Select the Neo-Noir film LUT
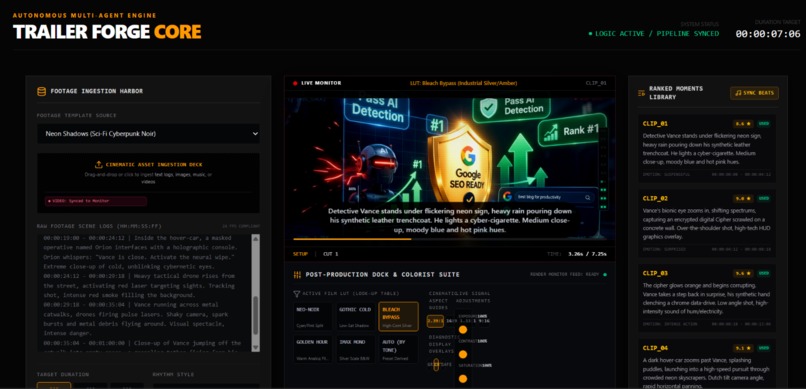The width and height of the screenshot is (806, 389). tap(314, 317)
